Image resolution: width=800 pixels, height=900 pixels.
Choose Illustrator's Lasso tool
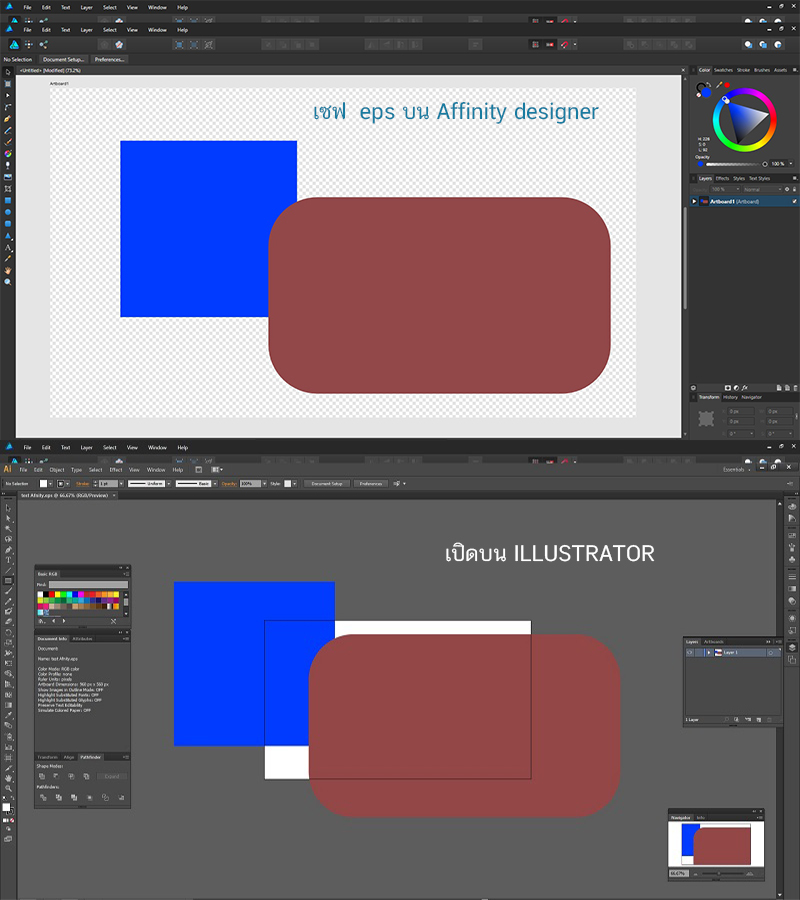point(8,540)
